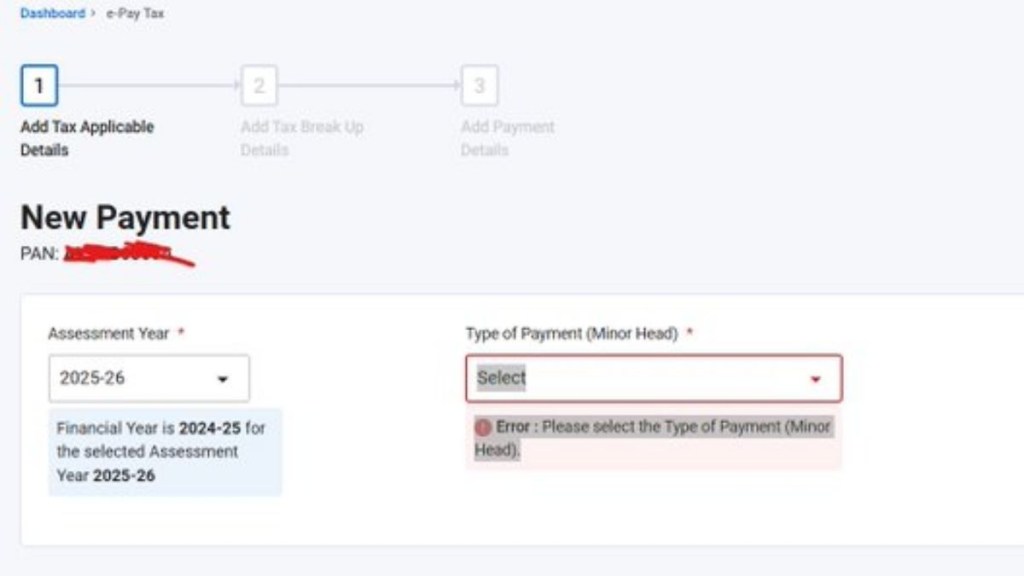
Task: Jump to step 3 number box
Action: pyautogui.click(x=479, y=86)
